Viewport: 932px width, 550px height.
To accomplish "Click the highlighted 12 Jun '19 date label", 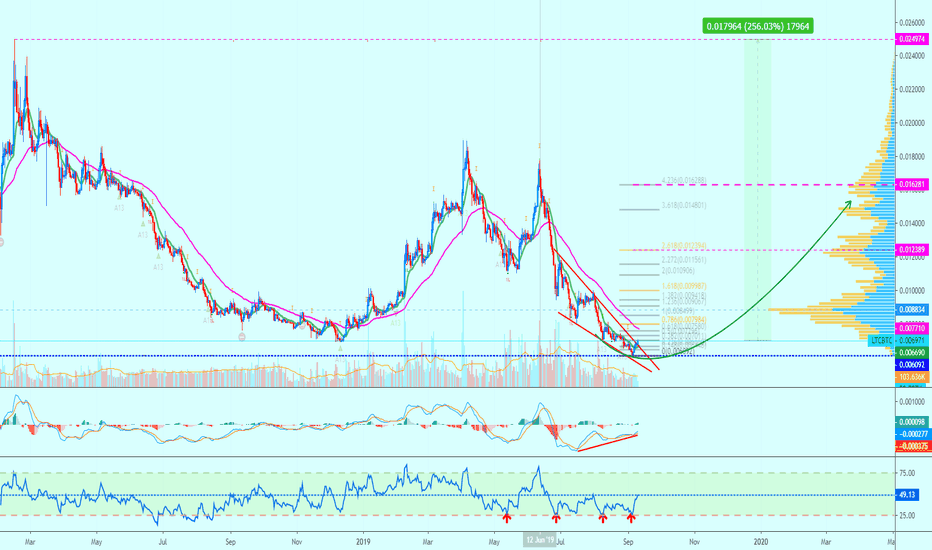I will pyautogui.click(x=540, y=540).
